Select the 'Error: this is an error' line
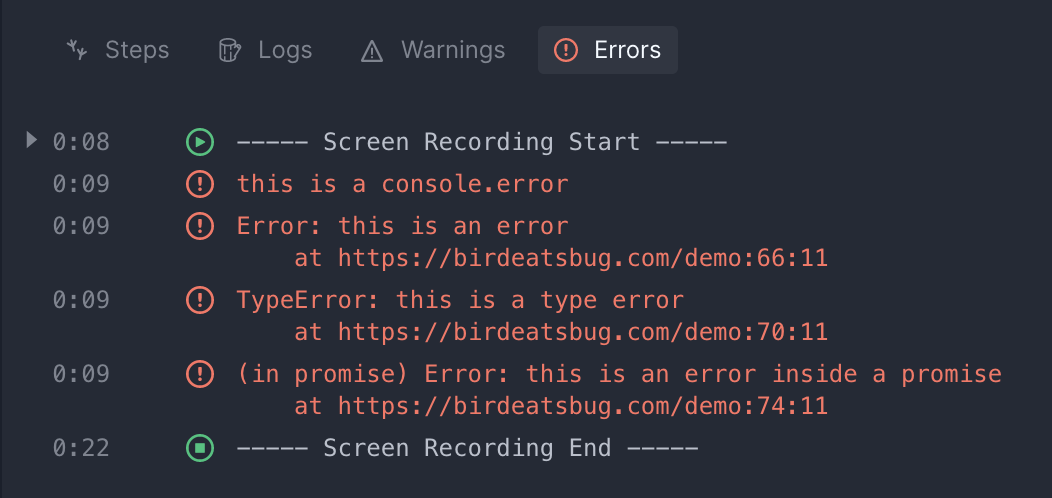This screenshot has height=498, width=1052. point(403,226)
